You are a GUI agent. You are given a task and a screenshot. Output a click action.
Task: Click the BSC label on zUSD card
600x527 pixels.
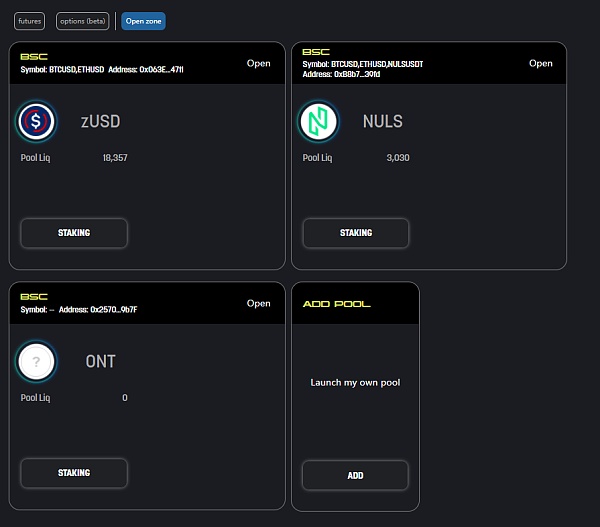pyautogui.click(x=34, y=57)
